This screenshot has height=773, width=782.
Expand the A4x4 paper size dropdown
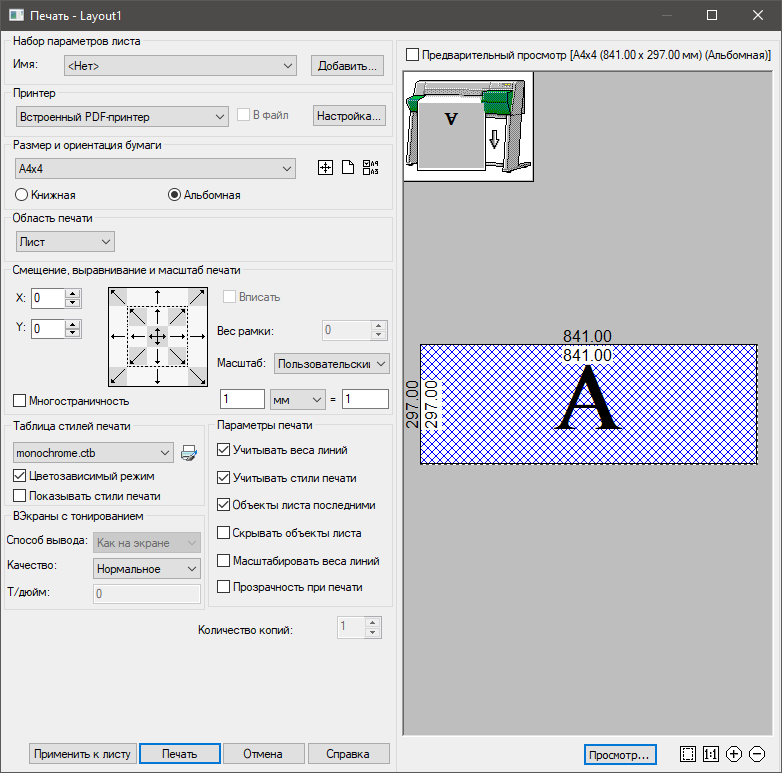(156, 168)
